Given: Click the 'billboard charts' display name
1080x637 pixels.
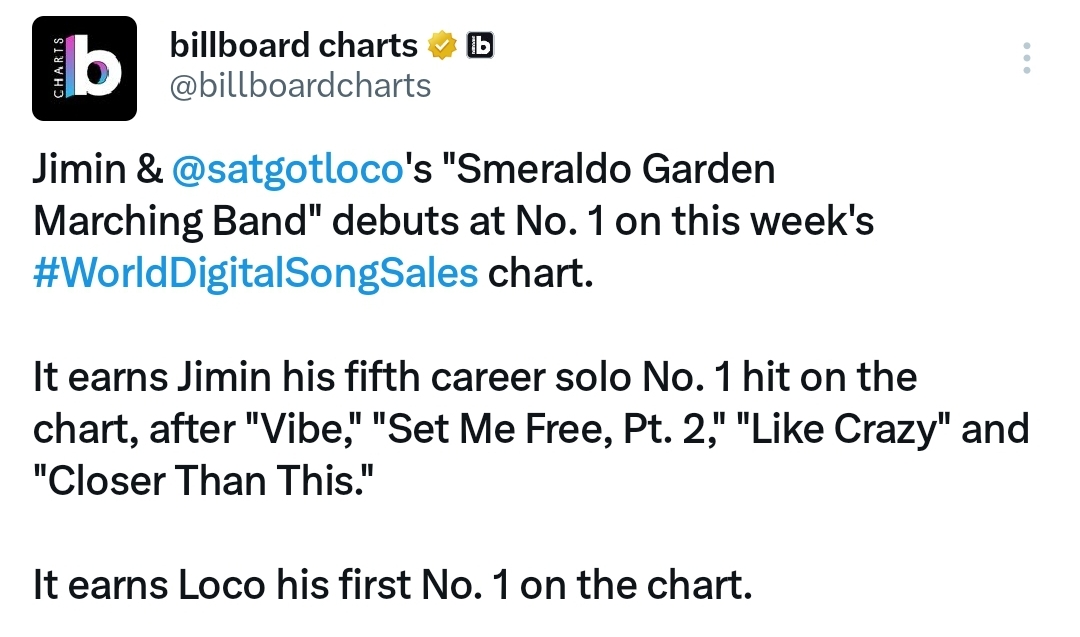Looking at the screenshot, I should [293, 45].
